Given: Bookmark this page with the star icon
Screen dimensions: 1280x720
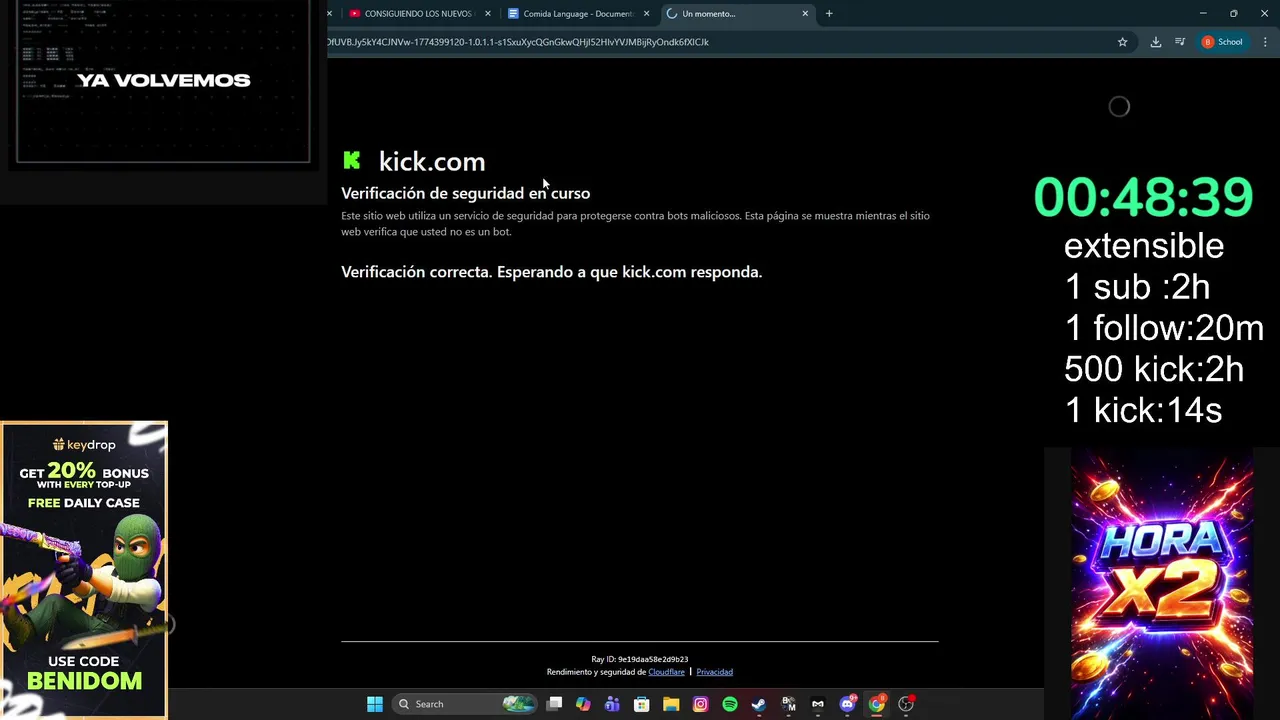Looking at the screenshot, I should pyautogui.click(x=1122, y=42).
